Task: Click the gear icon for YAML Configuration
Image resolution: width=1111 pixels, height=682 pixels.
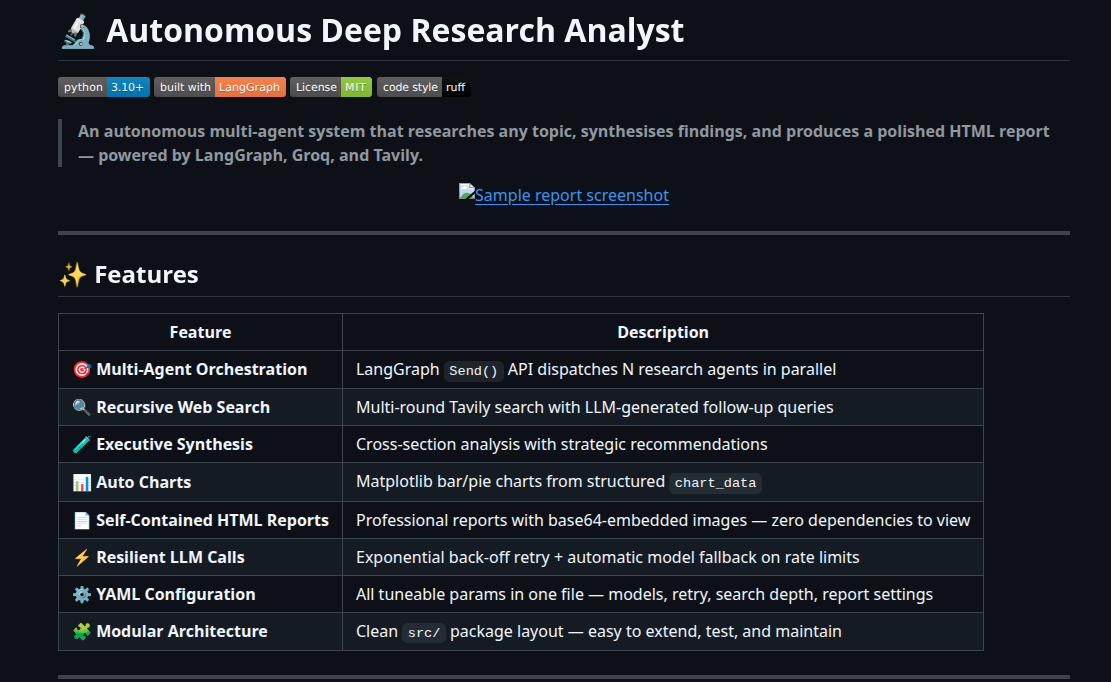Action: click(x=82, y=595)
